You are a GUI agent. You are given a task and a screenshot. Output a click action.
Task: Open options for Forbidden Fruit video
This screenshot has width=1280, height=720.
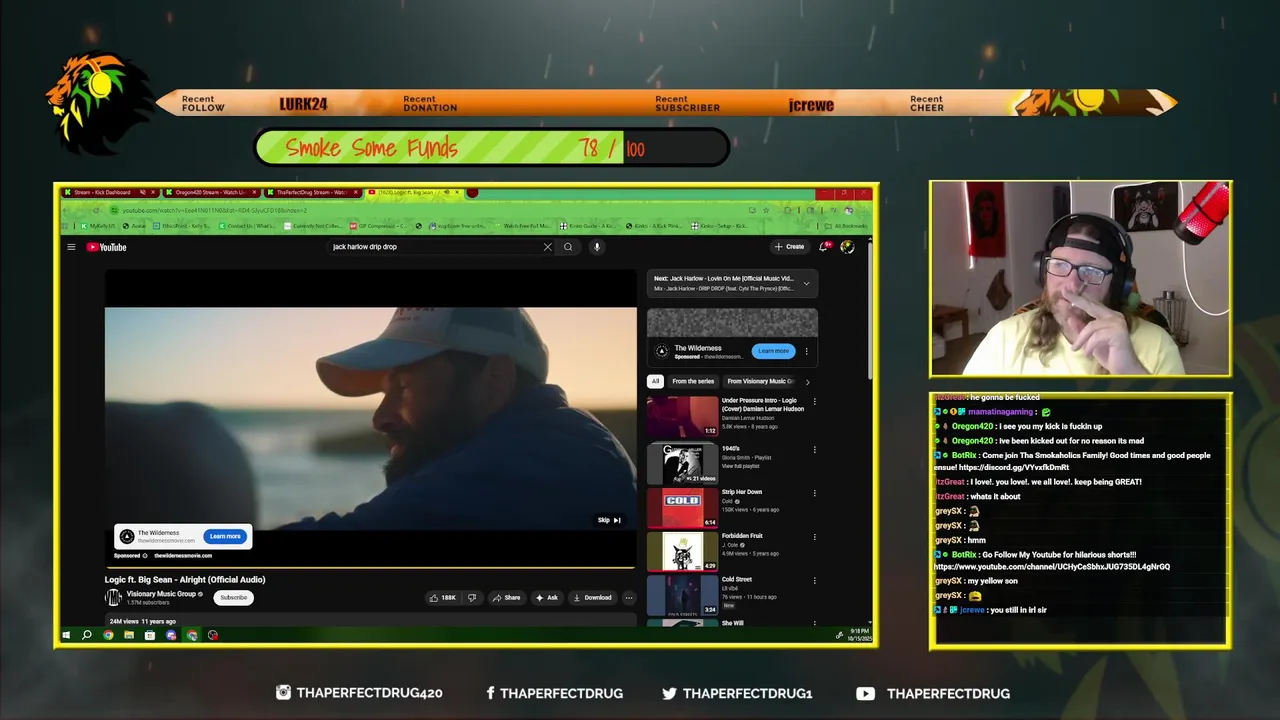click(x=814, y=537)
